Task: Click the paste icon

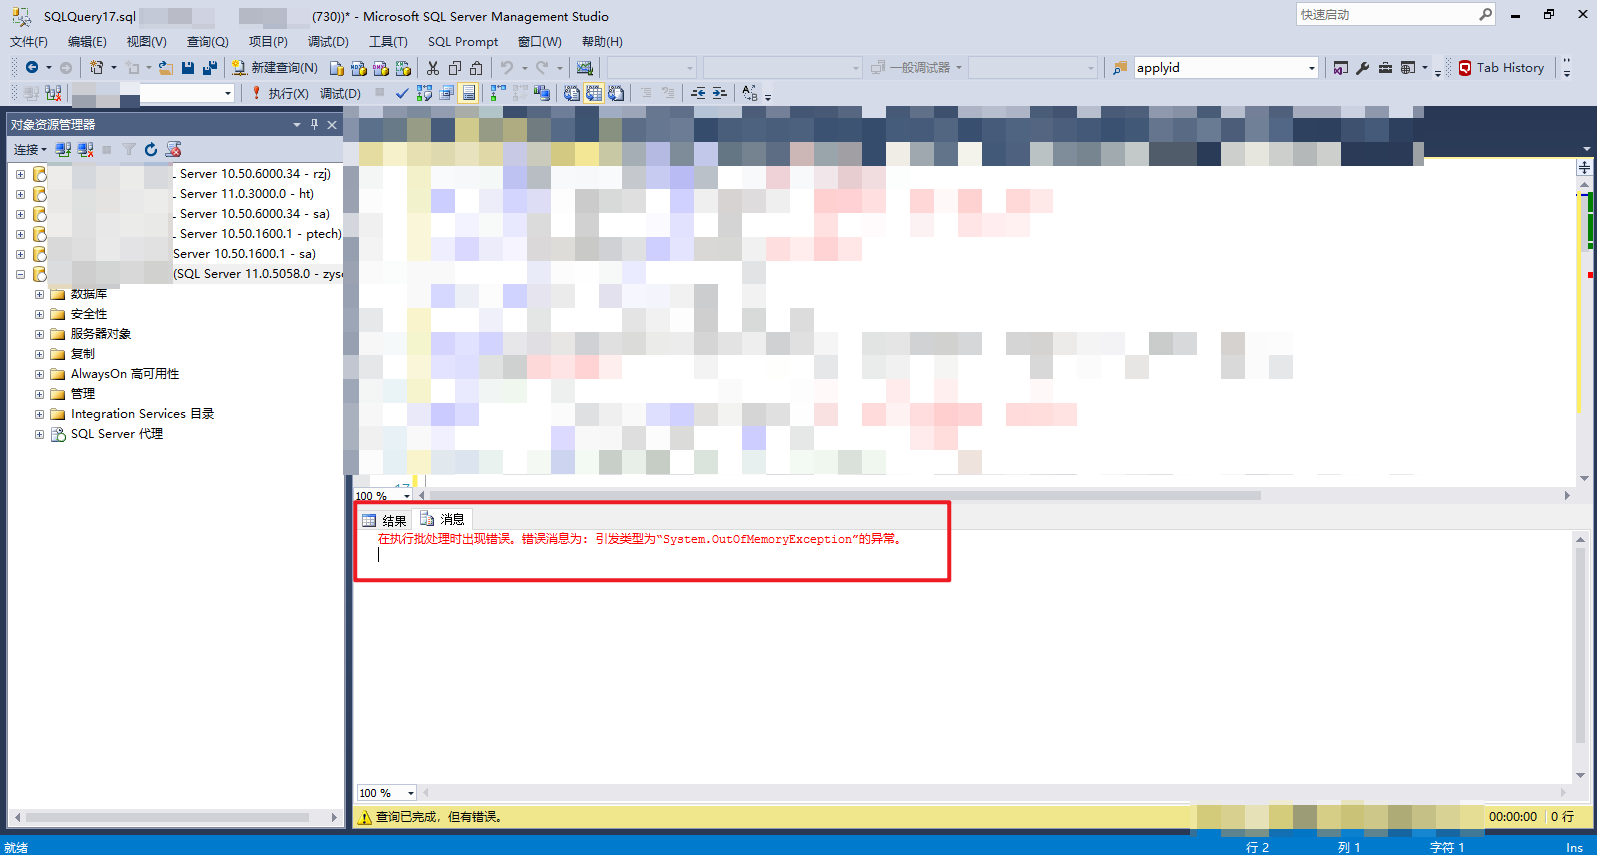Action: click(477, 68)
